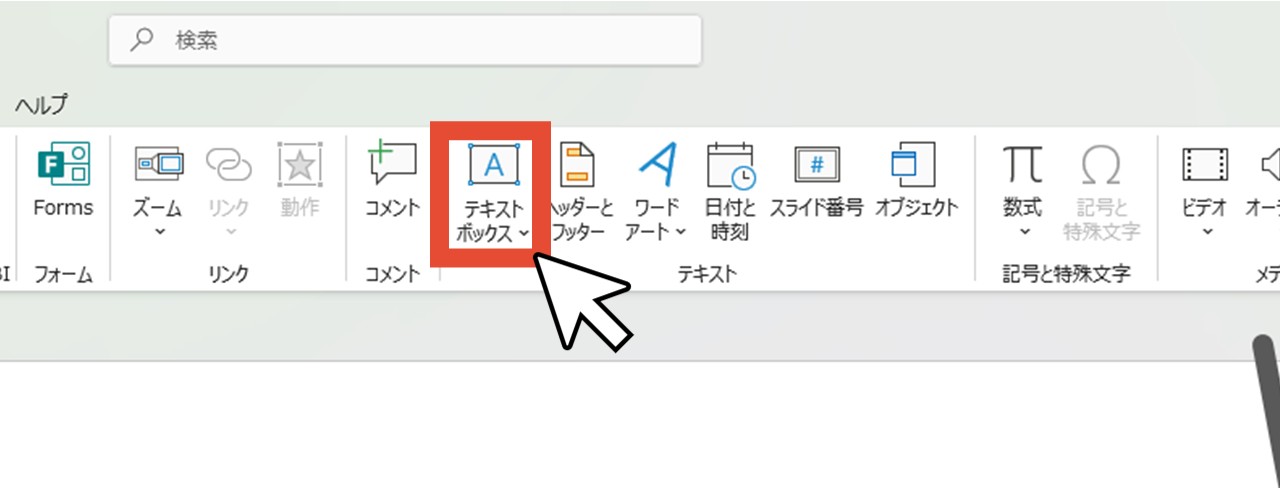Select the 動作 star icon

pyautogui.click(x=298, y=164)
